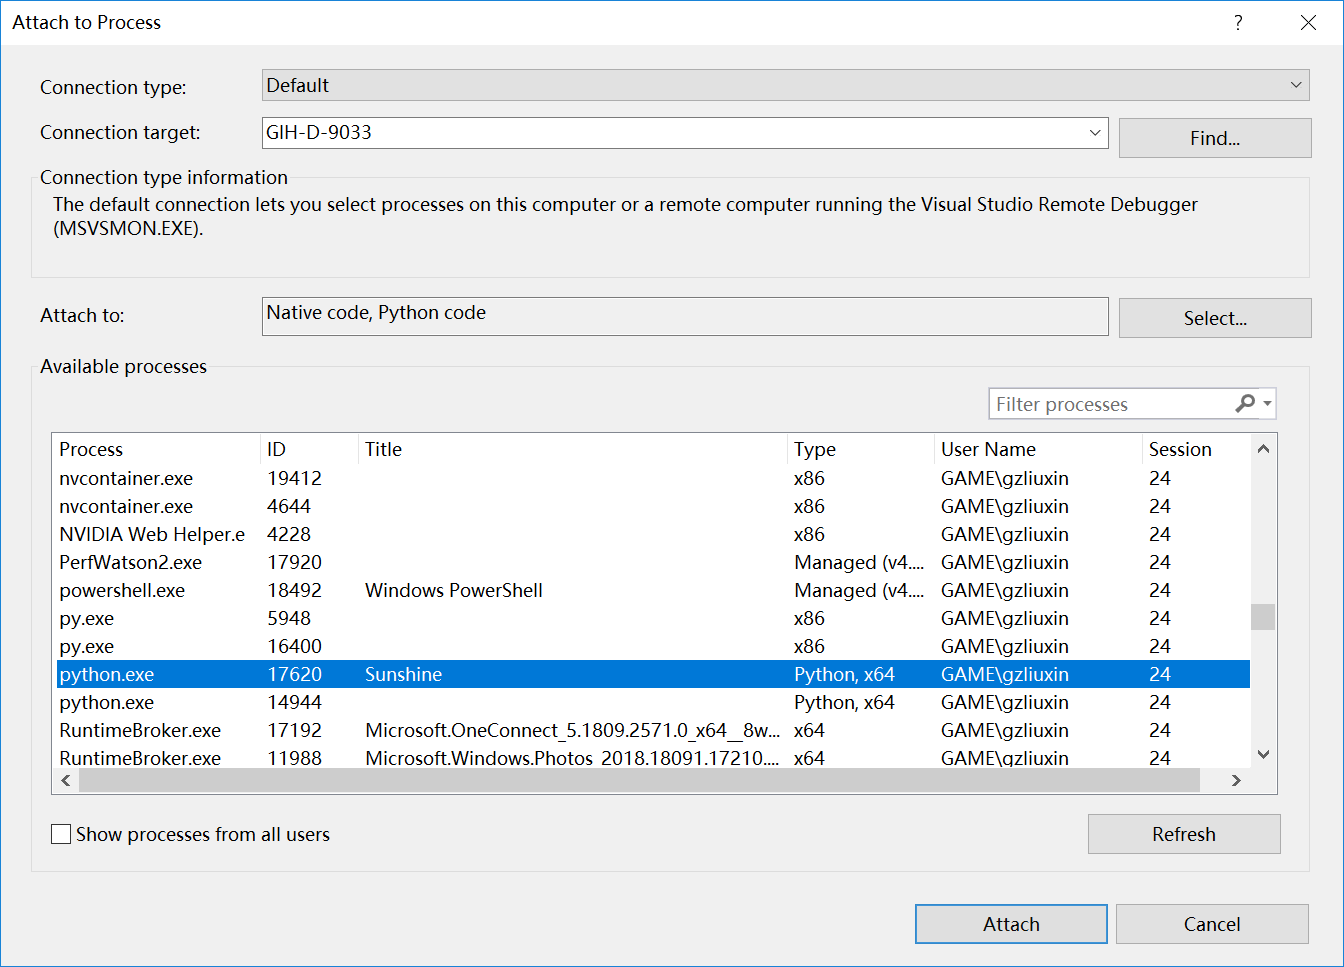Click the ID 17620 cell
The image size is (1344, 967).
[295, 674]
